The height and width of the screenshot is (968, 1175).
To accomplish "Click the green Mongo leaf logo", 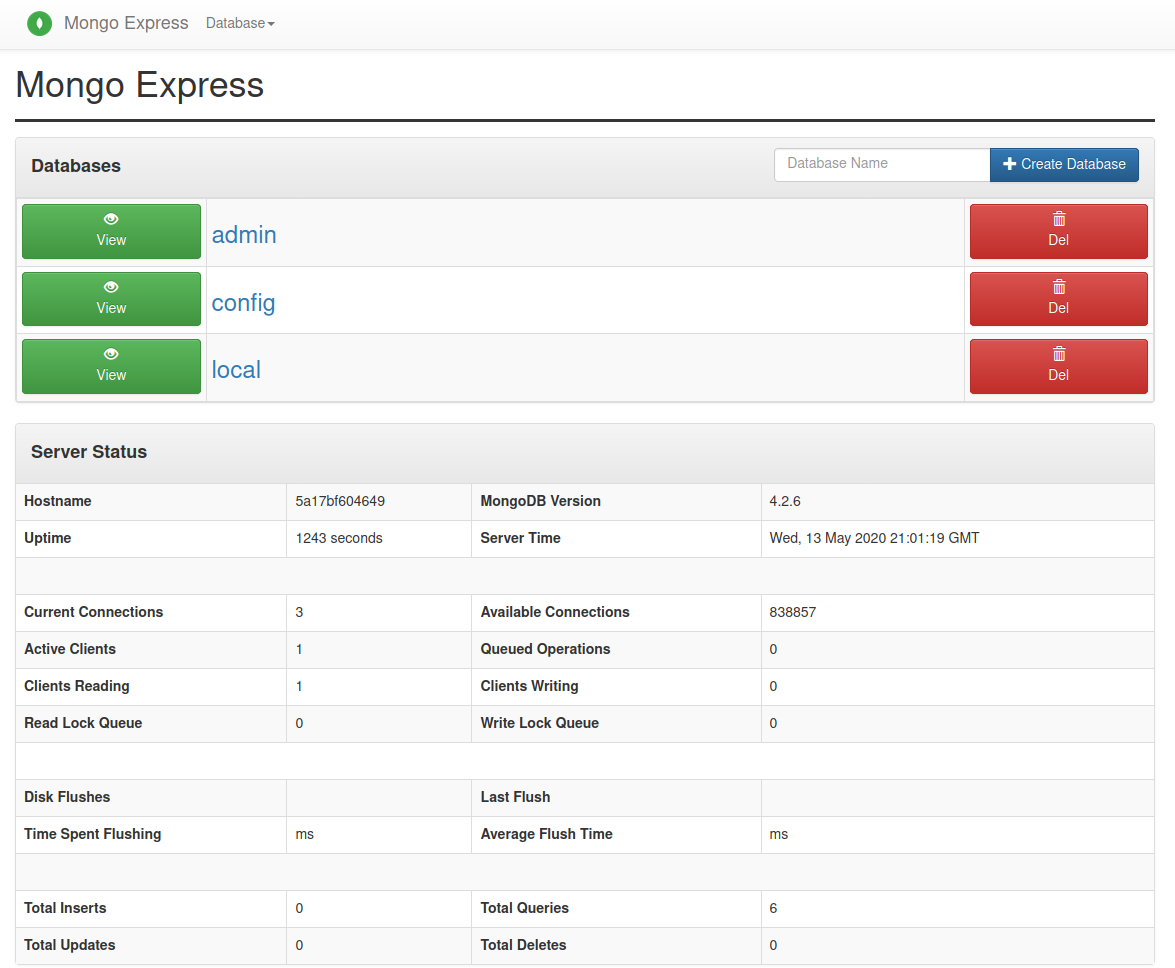I will click(39, 23).
